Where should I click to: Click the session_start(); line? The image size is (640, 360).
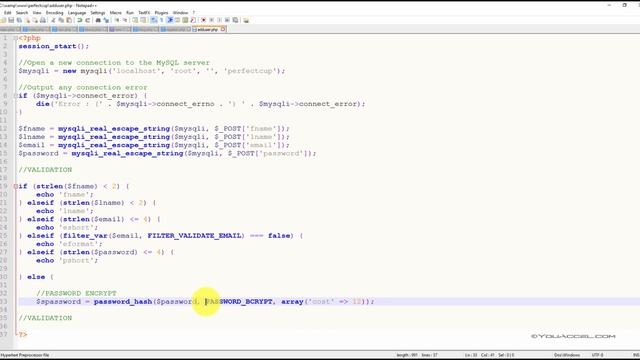pyautogui.click(x=53, y=46)
